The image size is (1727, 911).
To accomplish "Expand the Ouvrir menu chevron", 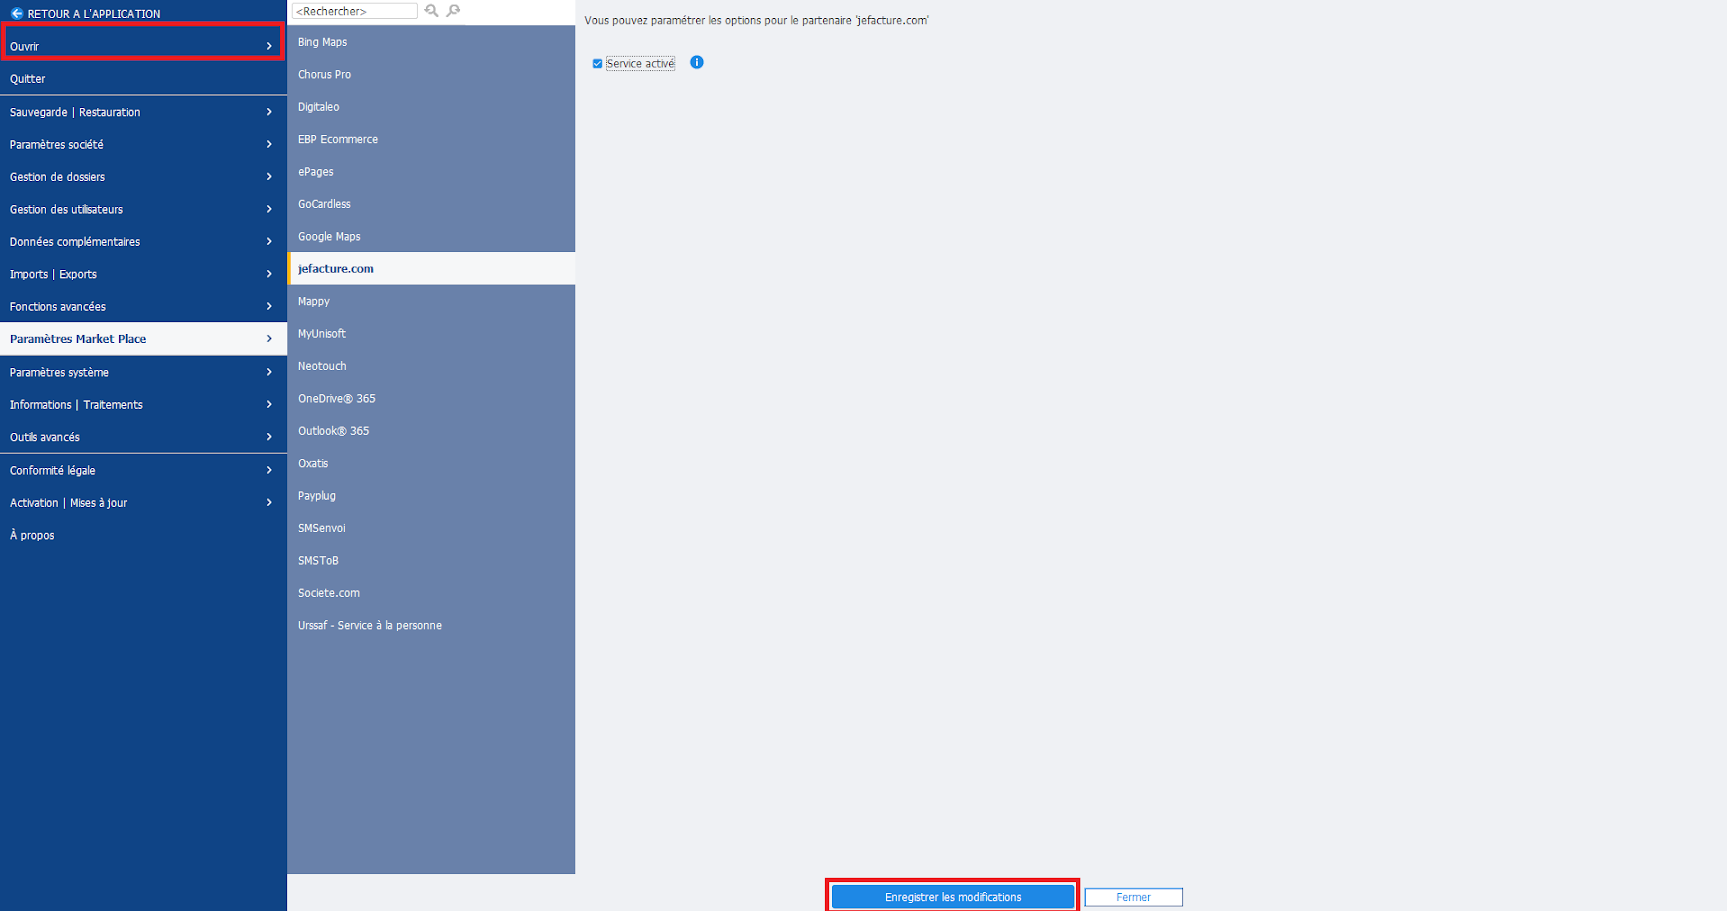I will point(269,46).
